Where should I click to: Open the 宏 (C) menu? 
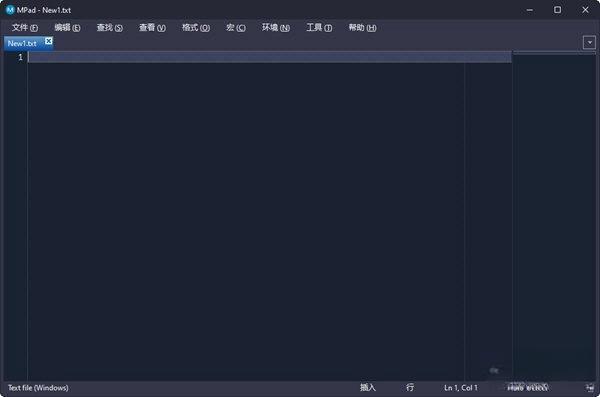[x=236, y=28]
